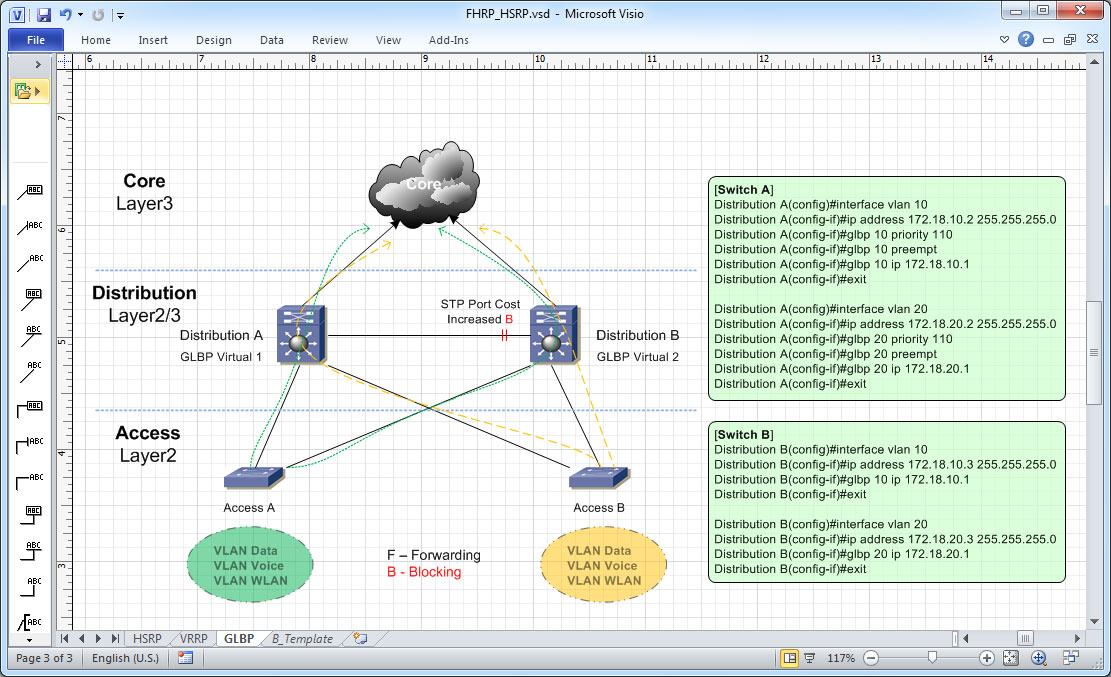Fit page to current window from status bar
This screenshot has width=1111, height=677.
coord(1012,658)
